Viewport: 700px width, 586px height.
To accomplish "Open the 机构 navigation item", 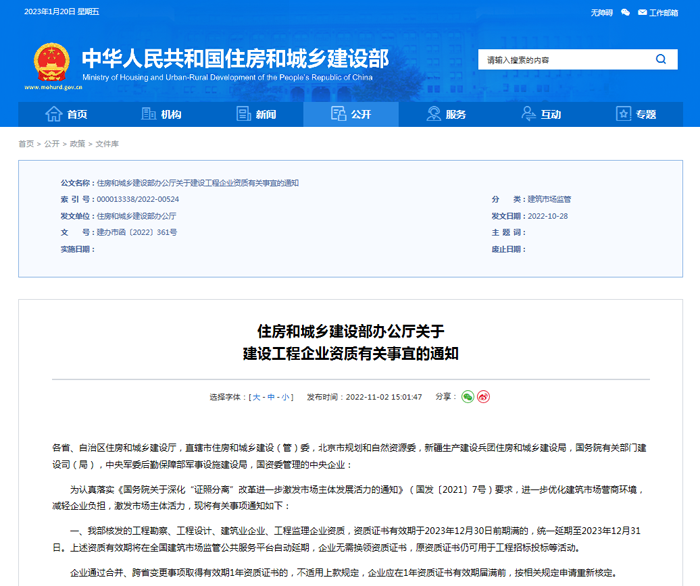I will pyautogui.click(x=162, y=114).
